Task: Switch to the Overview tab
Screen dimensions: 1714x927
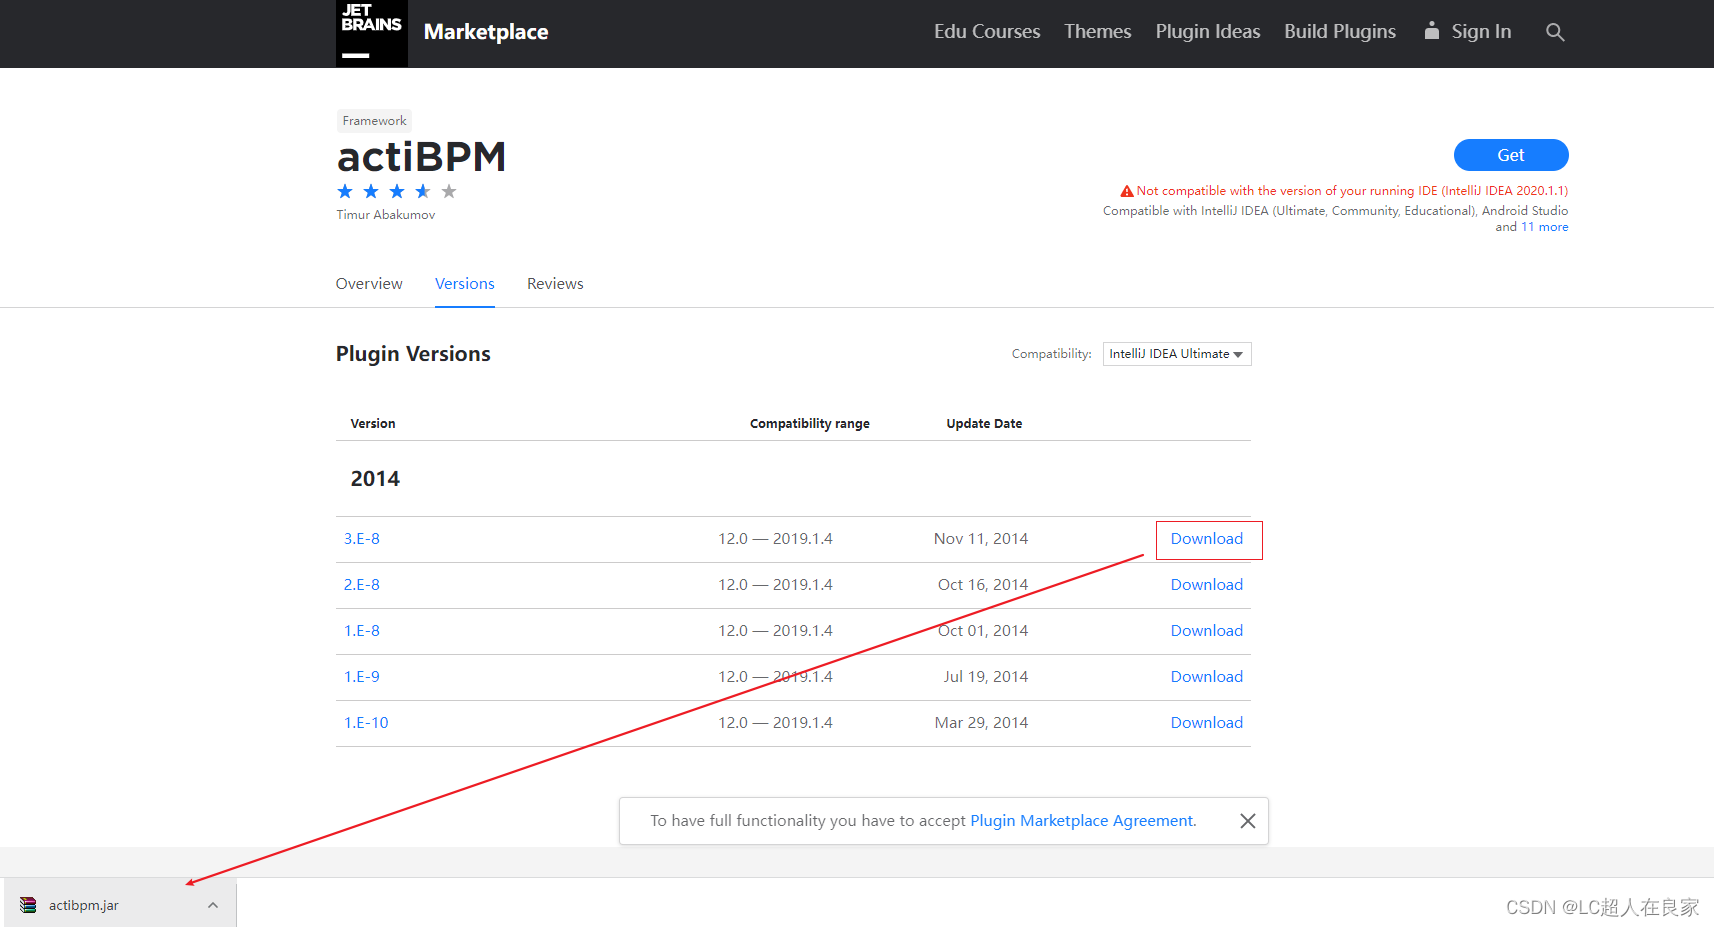Action: 369,284
